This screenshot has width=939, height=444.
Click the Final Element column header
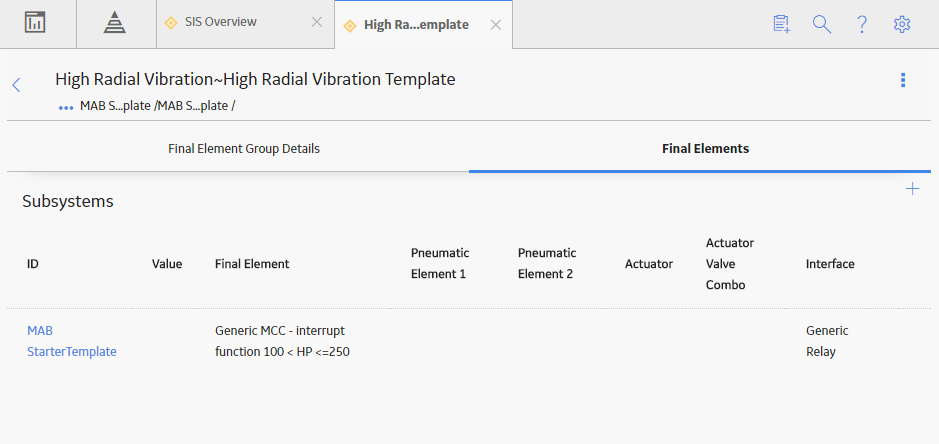[252, 264]
